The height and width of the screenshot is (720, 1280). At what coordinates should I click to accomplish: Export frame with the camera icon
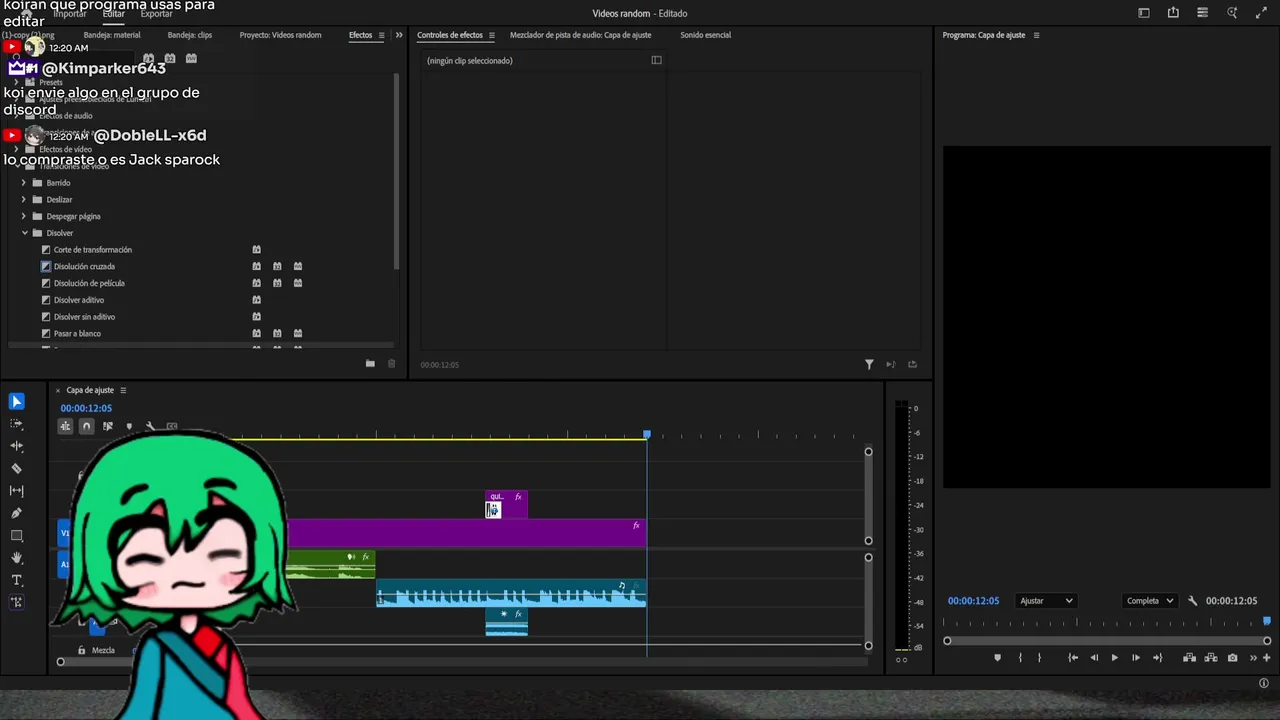coord(1232,658)
